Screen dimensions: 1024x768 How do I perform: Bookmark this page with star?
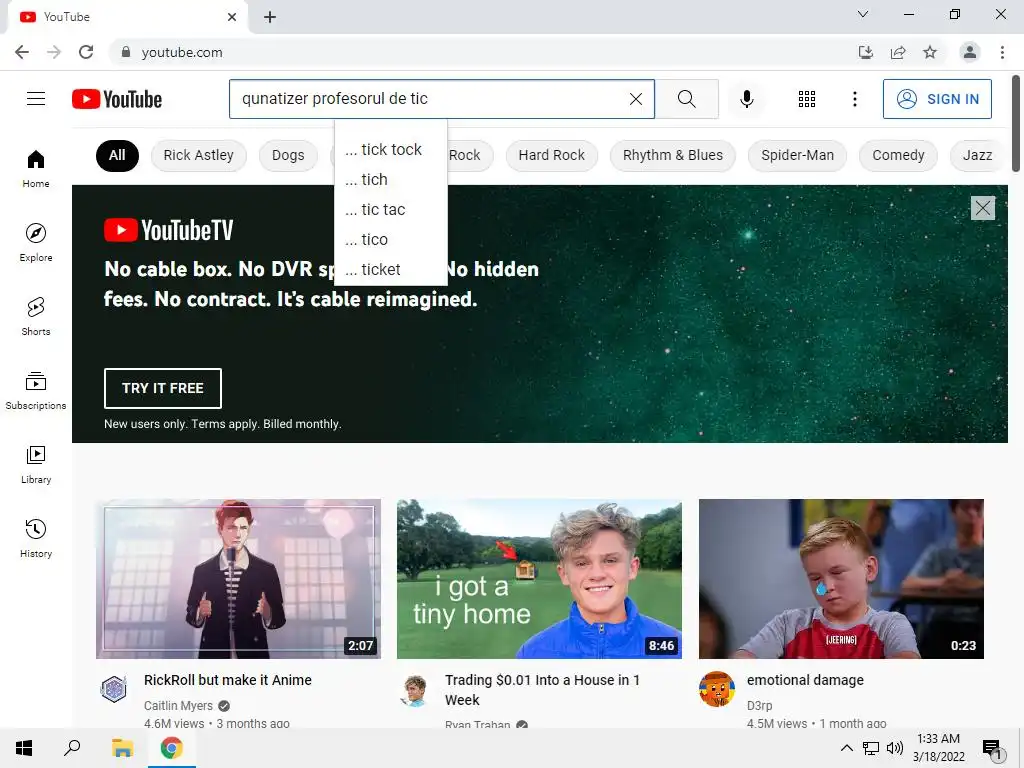coord(930,52)
